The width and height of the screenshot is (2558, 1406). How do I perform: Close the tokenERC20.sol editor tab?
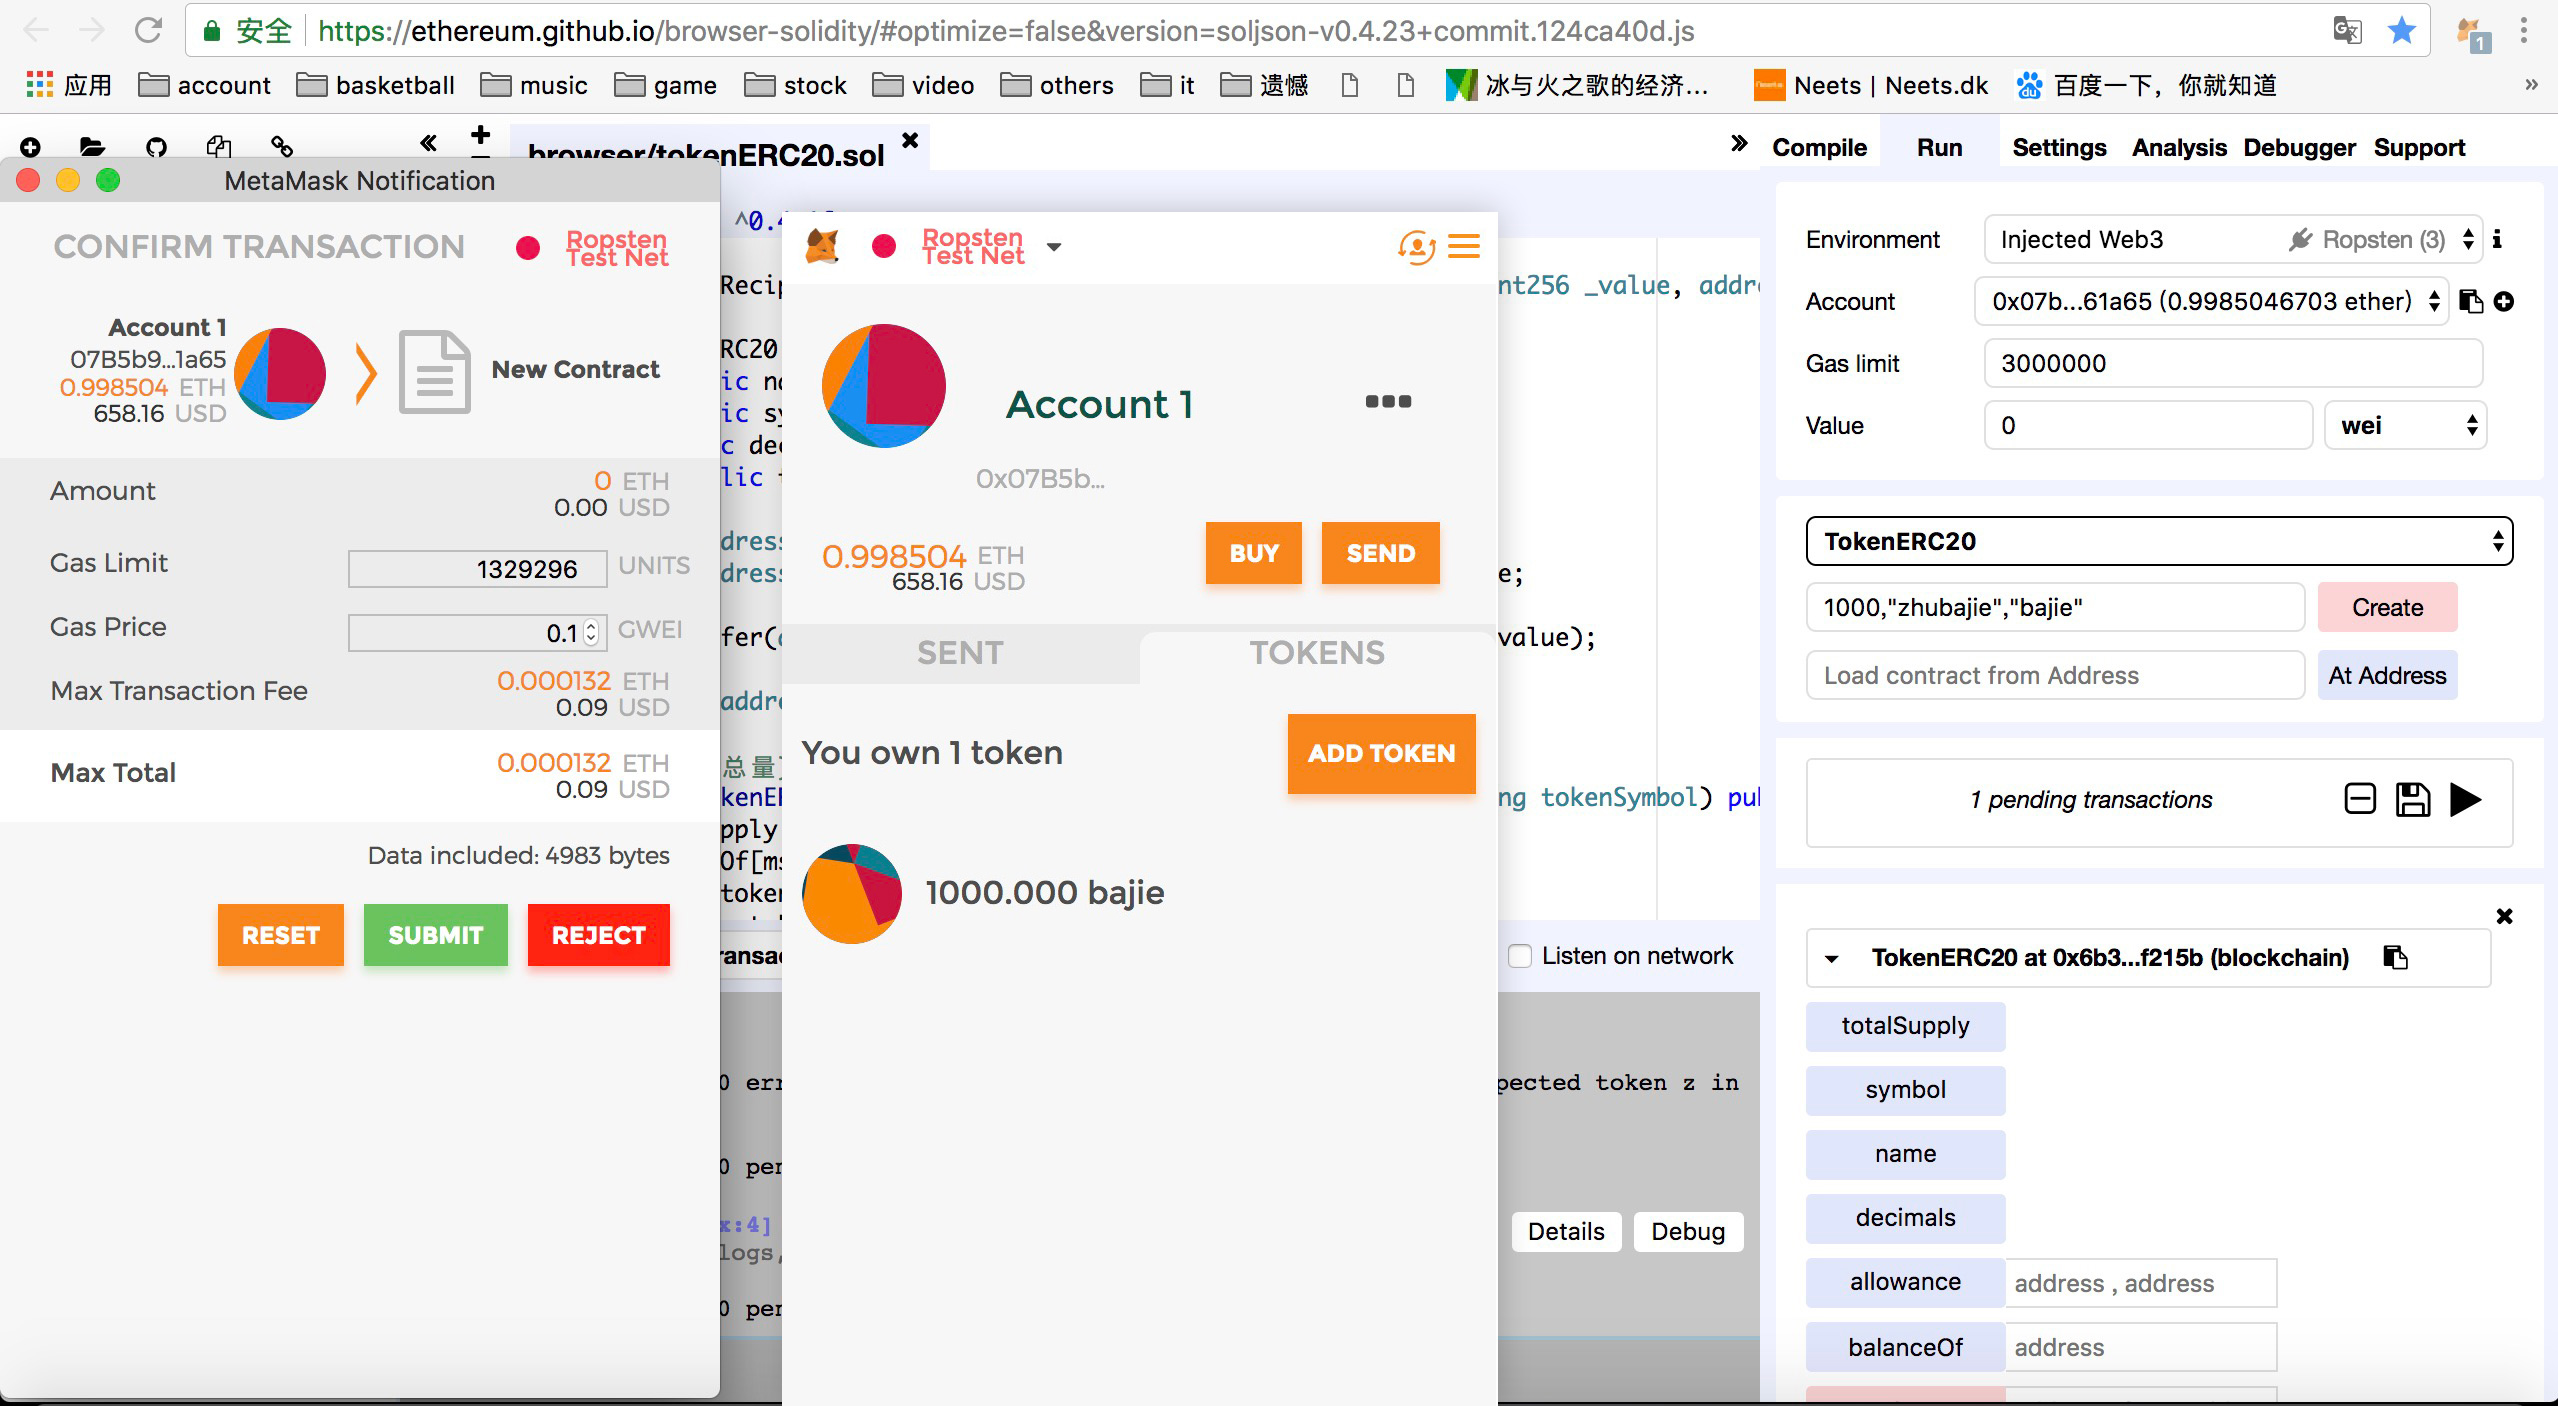(x=910, y=140)
